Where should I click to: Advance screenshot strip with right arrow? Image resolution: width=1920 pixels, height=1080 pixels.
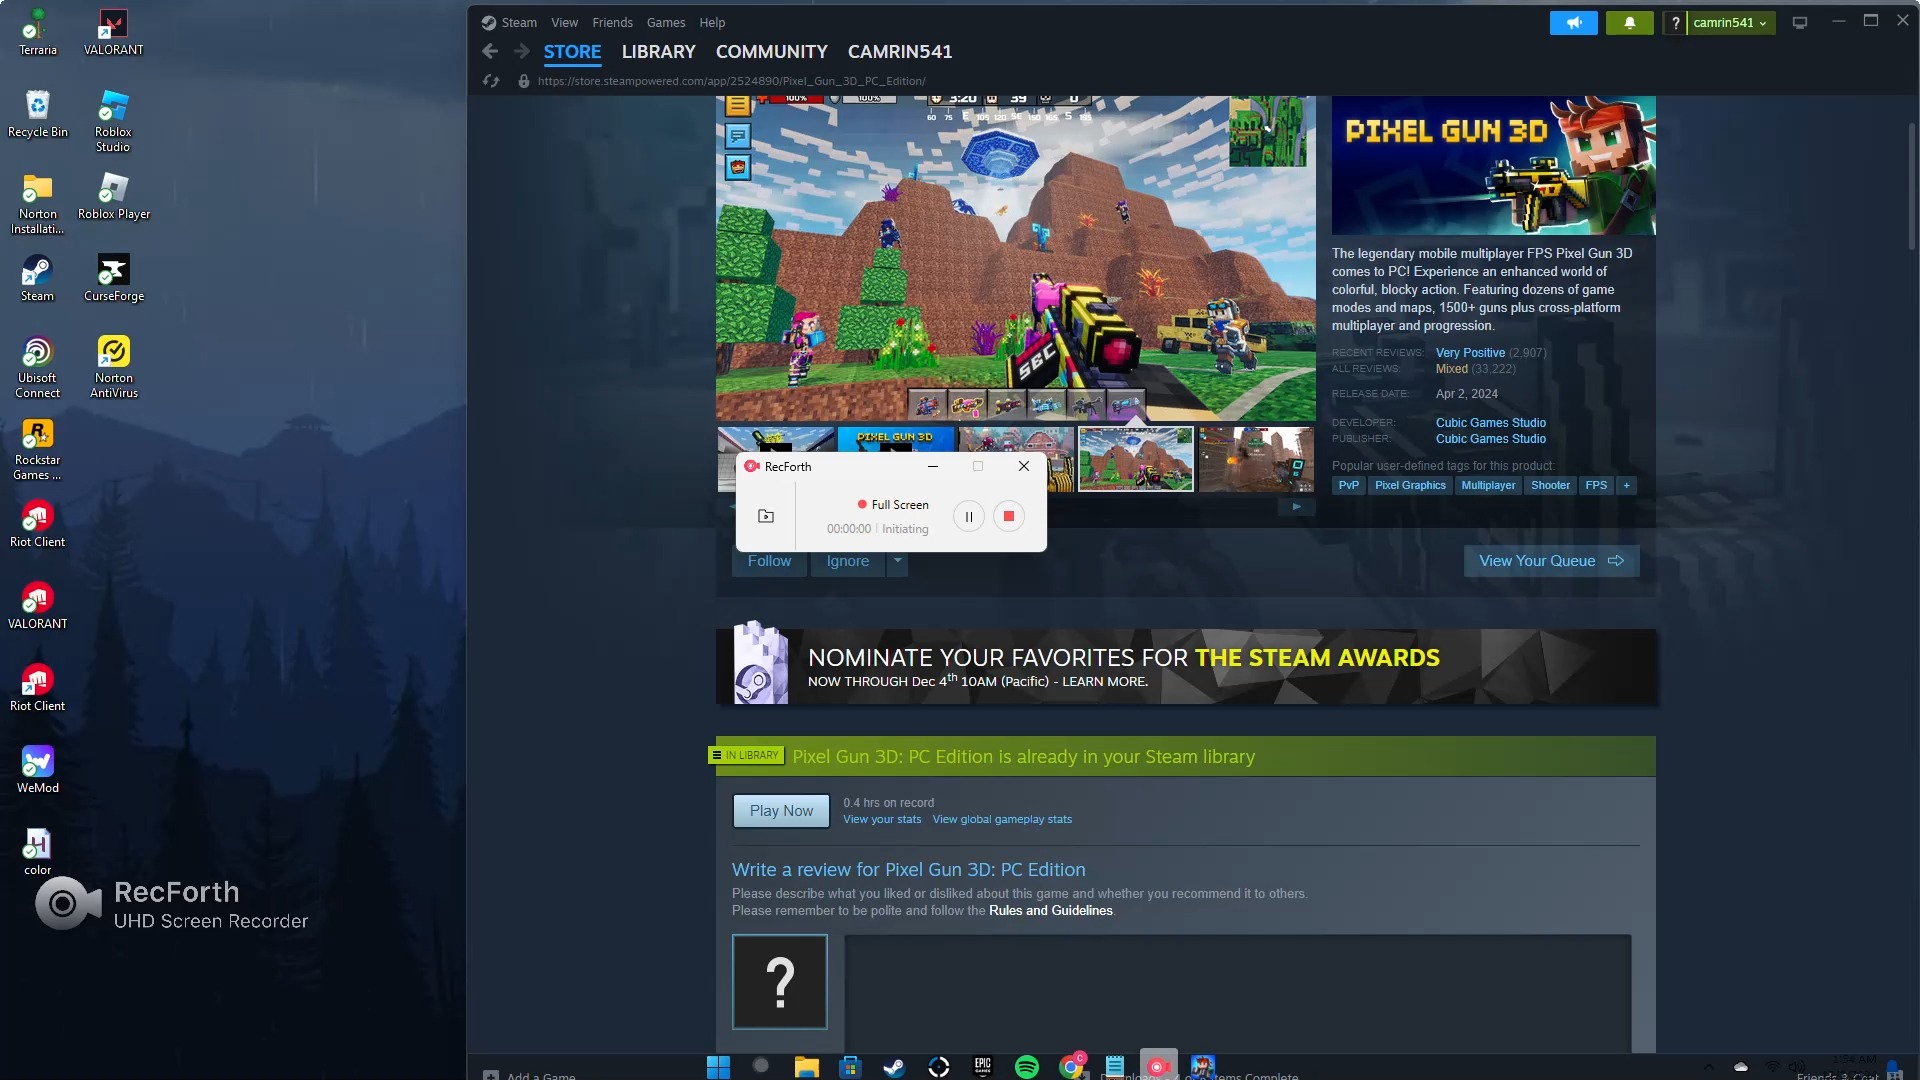click(x=1297, y=506)
